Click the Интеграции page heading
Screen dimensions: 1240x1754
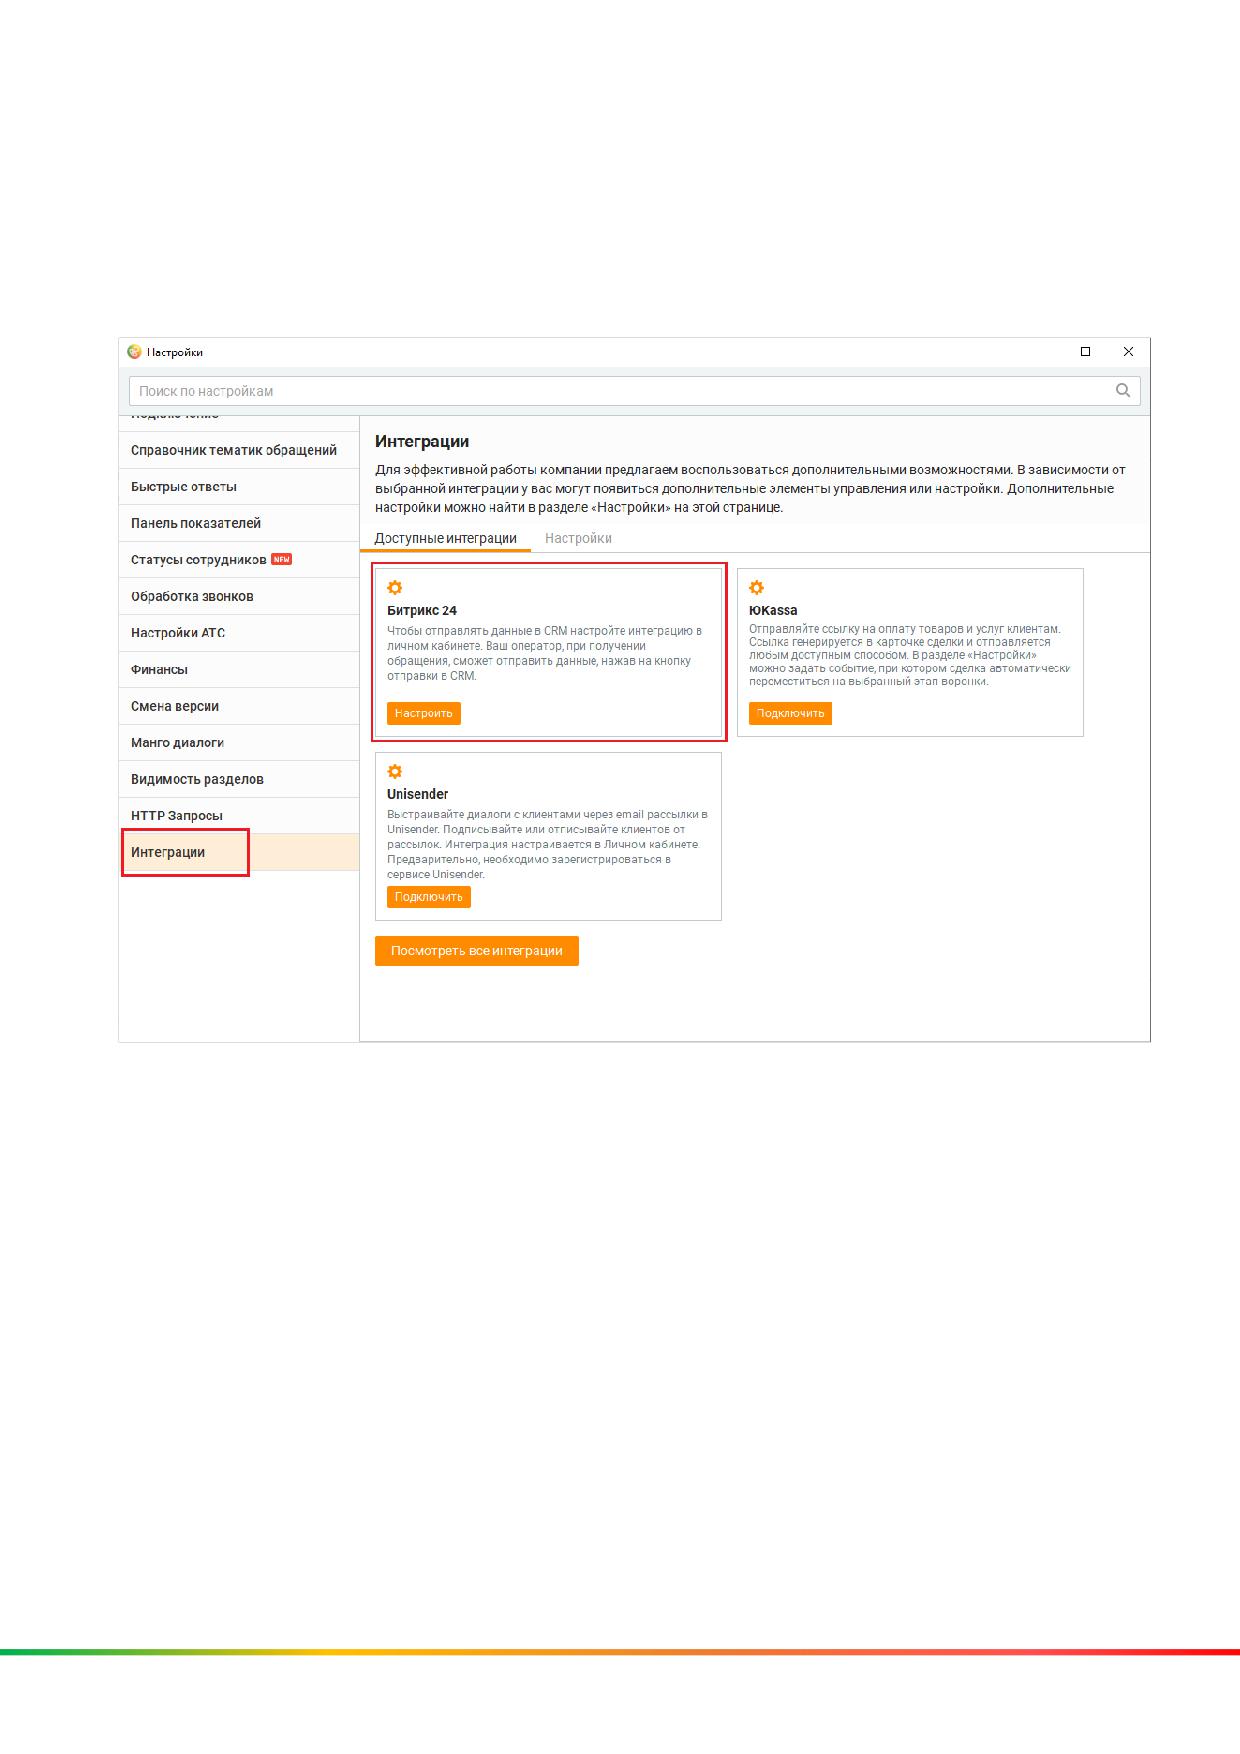[x=422, y=441]
